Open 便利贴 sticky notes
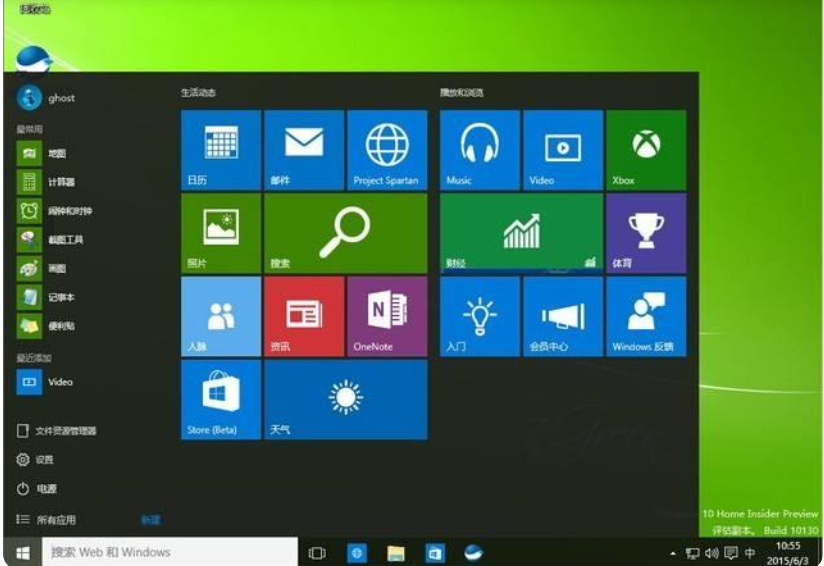The height and width of the screenshot is (566, 824). (x=46, y=326)
